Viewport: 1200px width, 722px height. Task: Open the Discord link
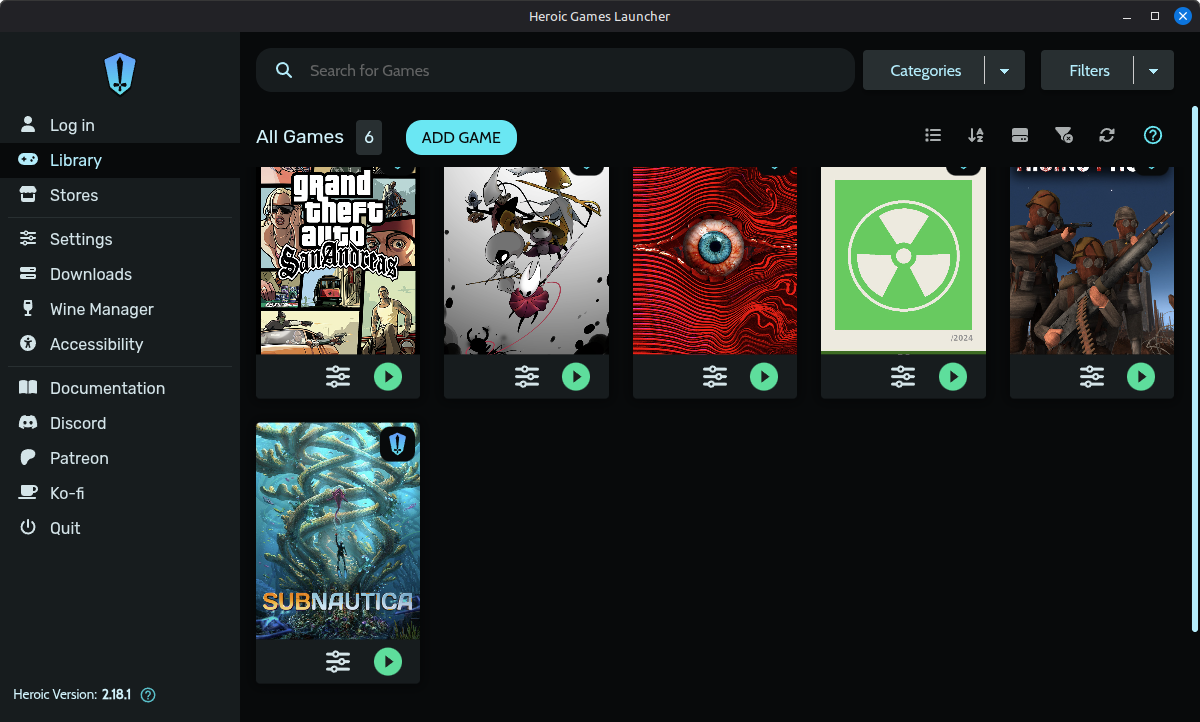pos(120,423)
